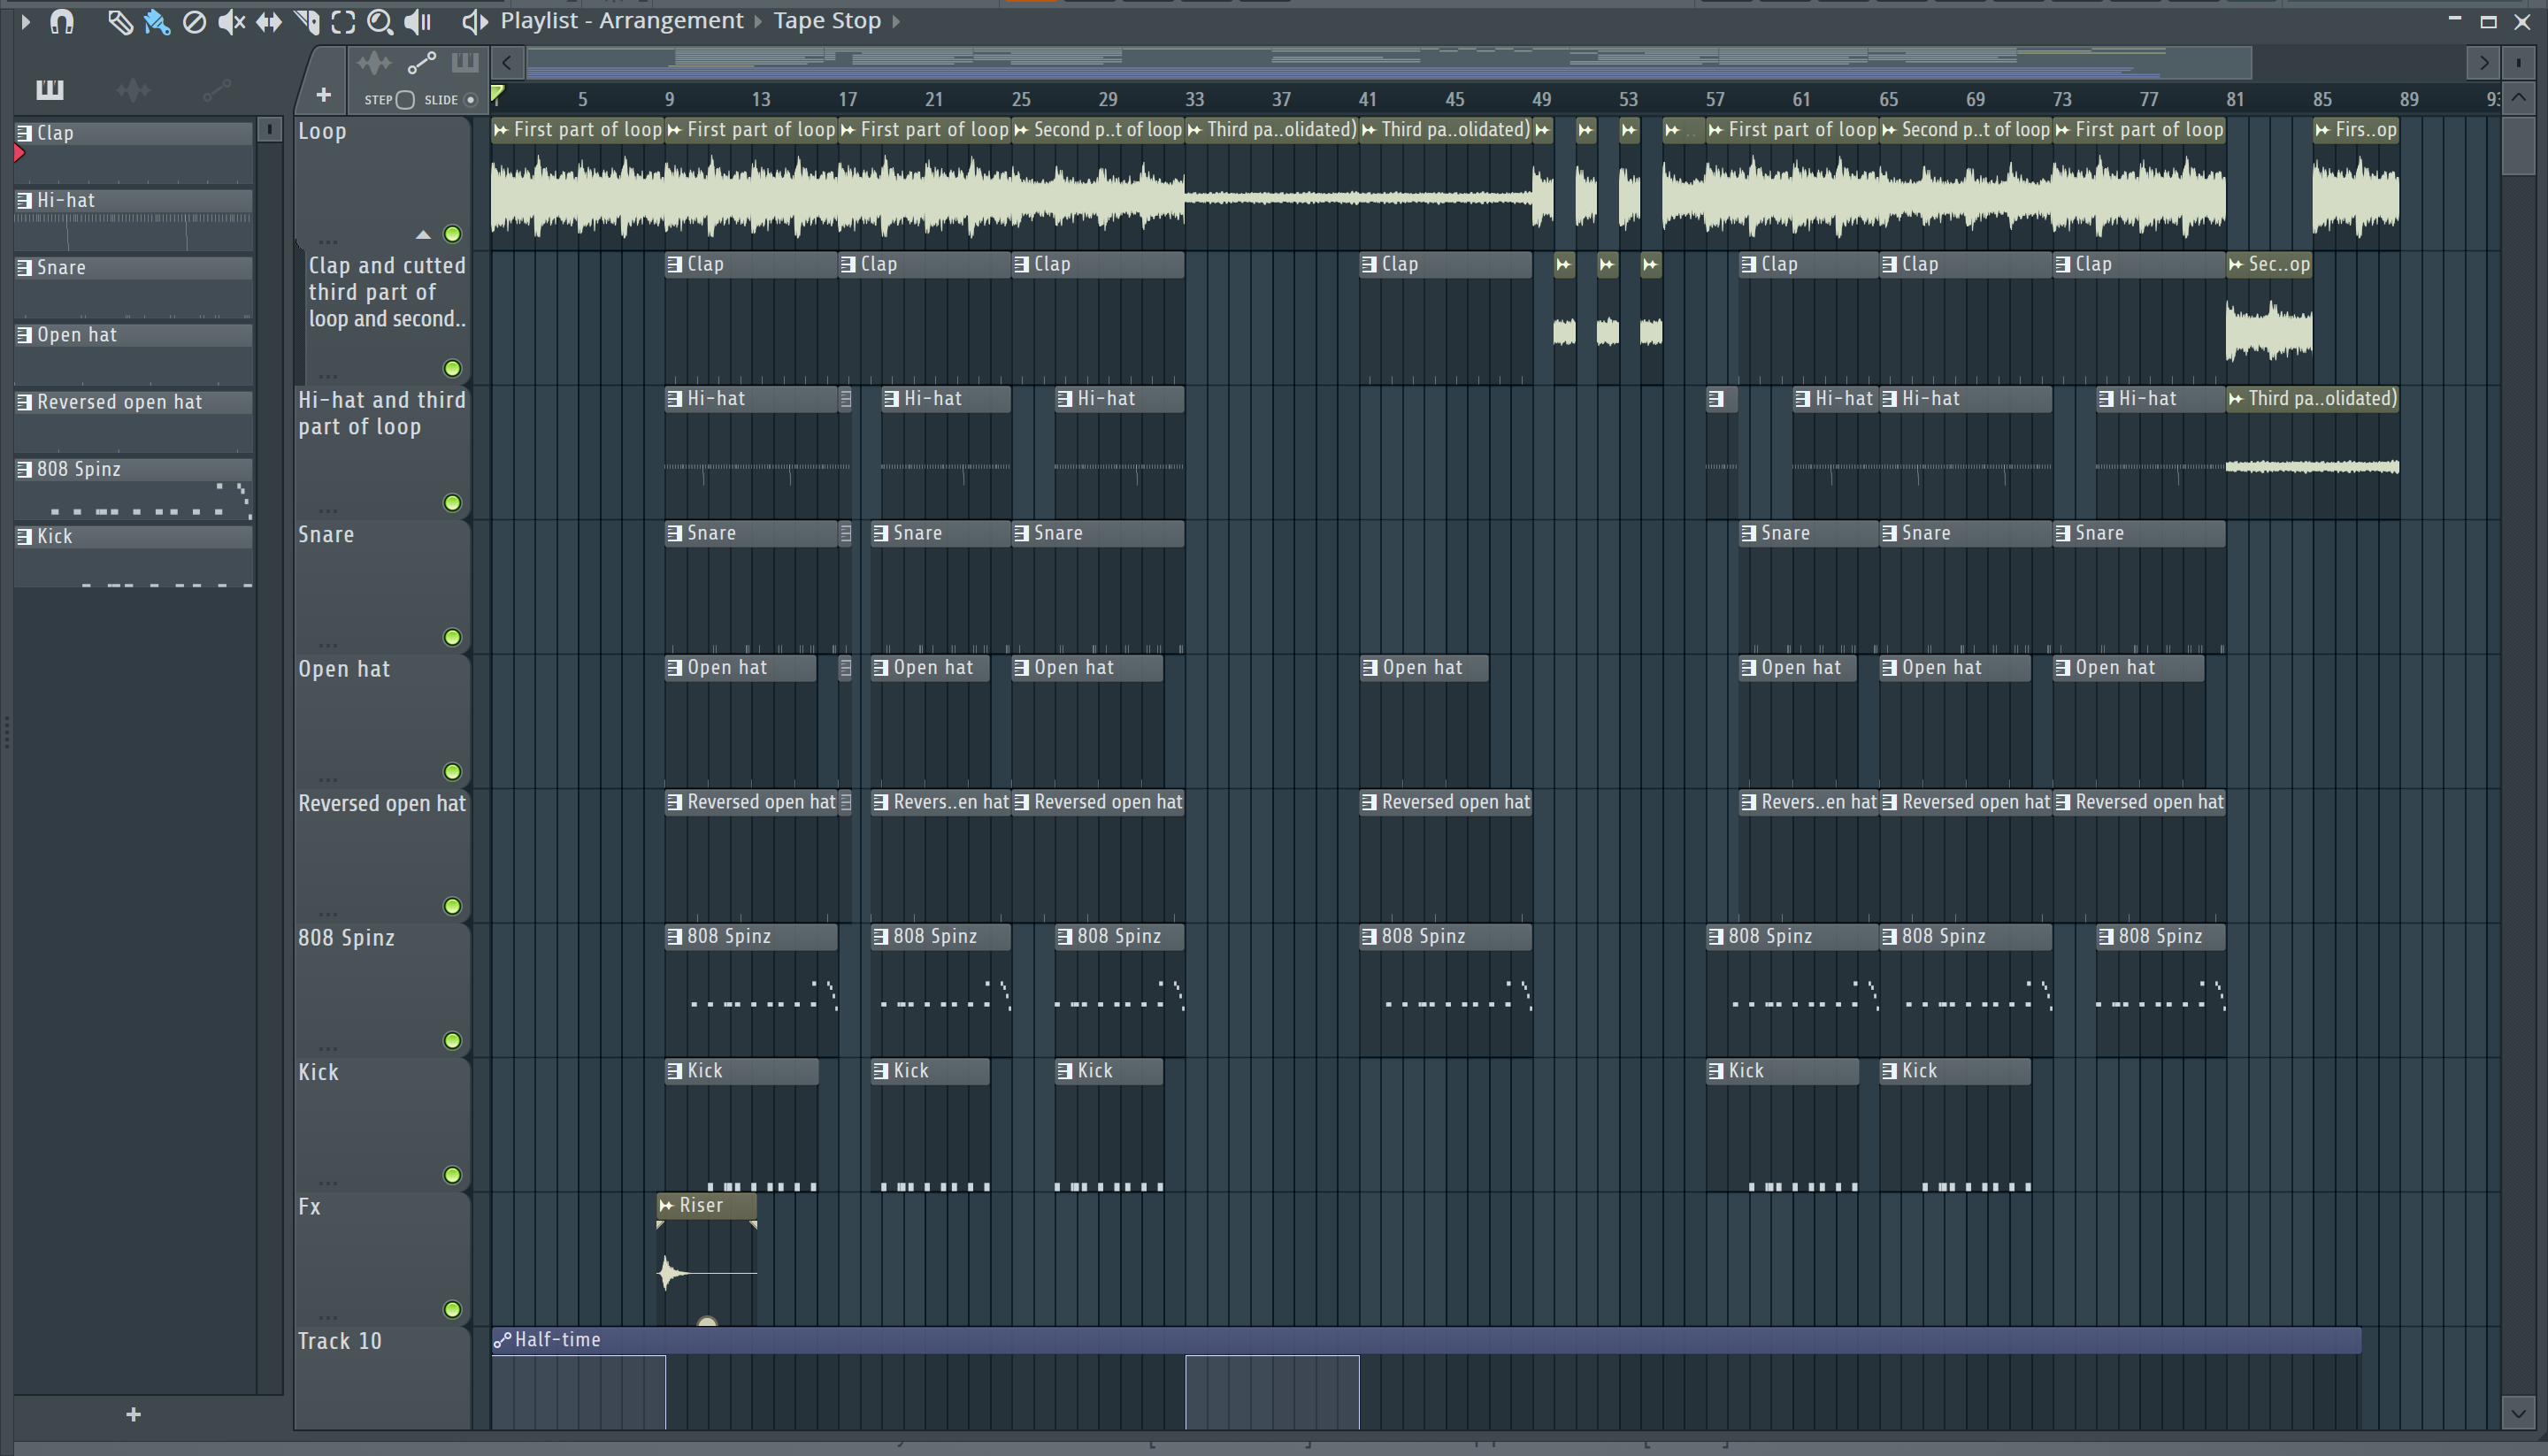Select the Draw pencil tool
The image size is (2548, 1456).
119,21
